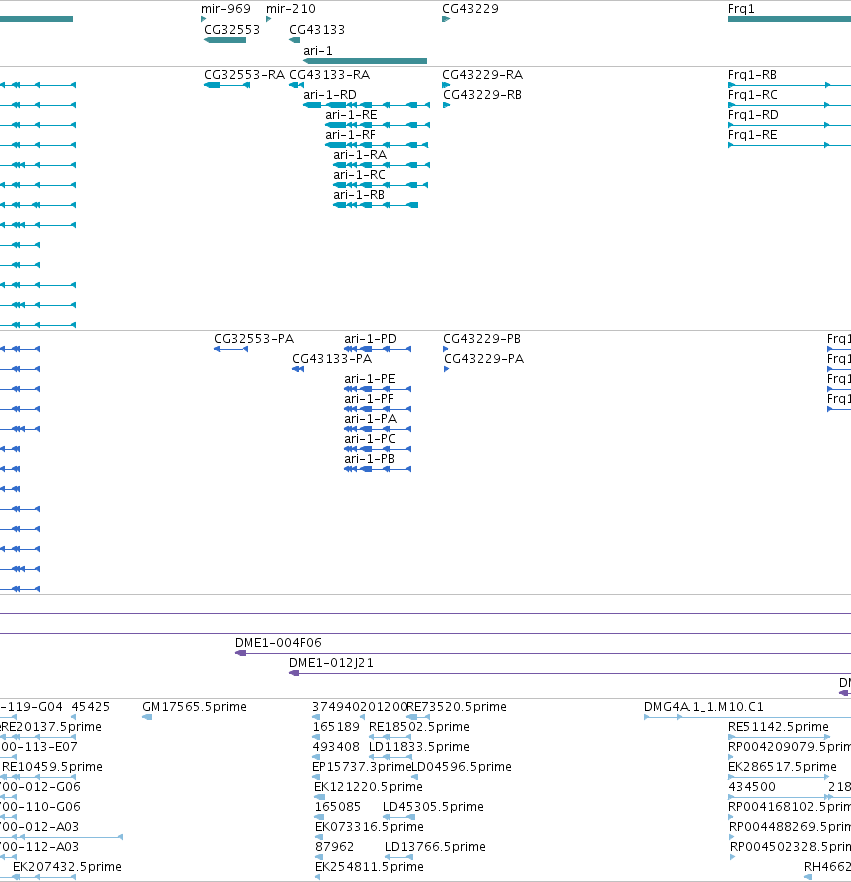Select the Frq1-RC transcript label
The height and width of the screenshot is (882, 851).
(x=753, y=95)
